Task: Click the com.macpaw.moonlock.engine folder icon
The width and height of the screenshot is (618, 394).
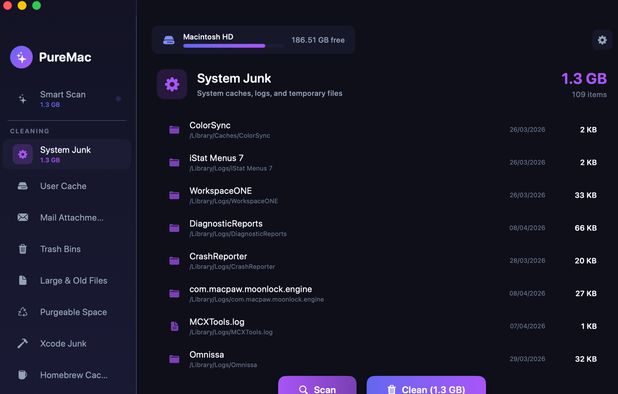Action: (x=174, y=293)
